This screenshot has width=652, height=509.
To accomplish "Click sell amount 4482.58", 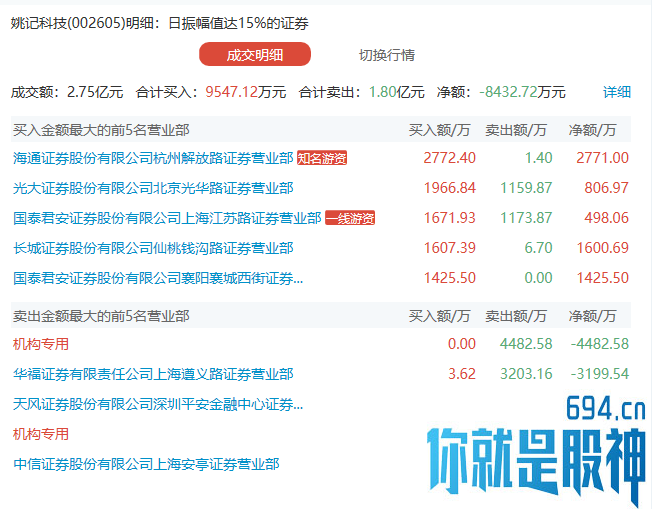I will [526, 344].
